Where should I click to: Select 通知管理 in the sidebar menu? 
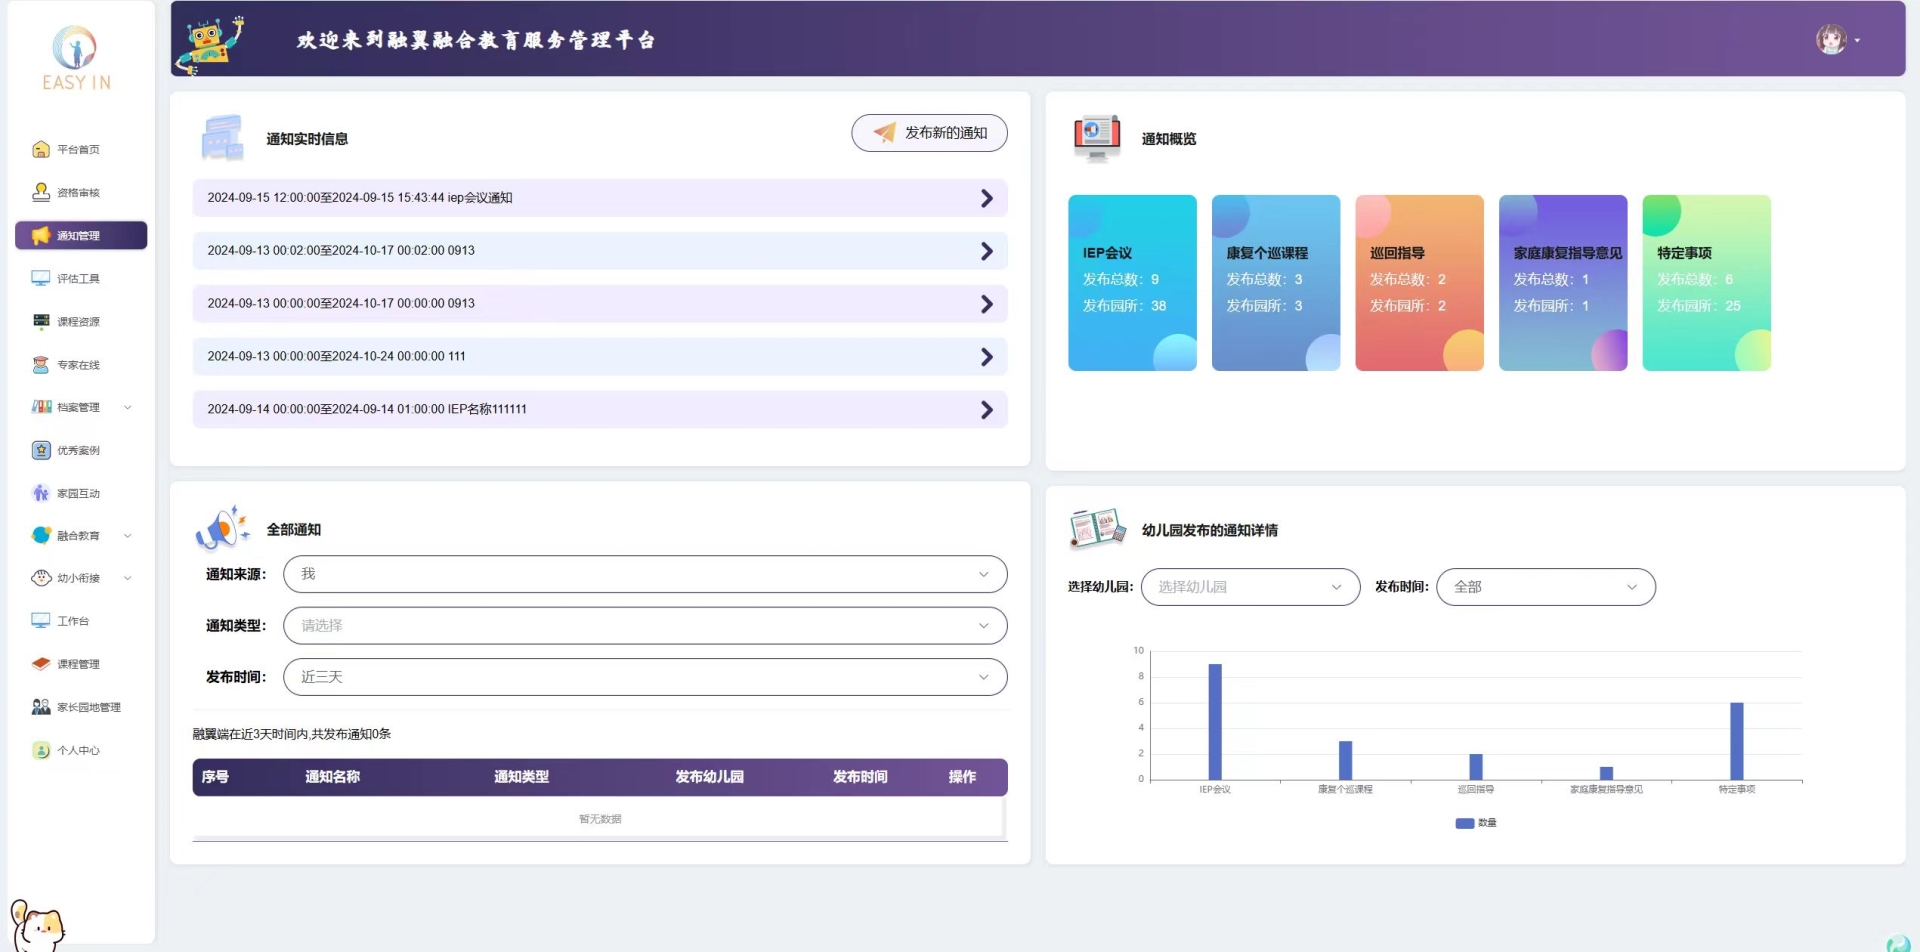pyautogui.click(x=80, y=236)
